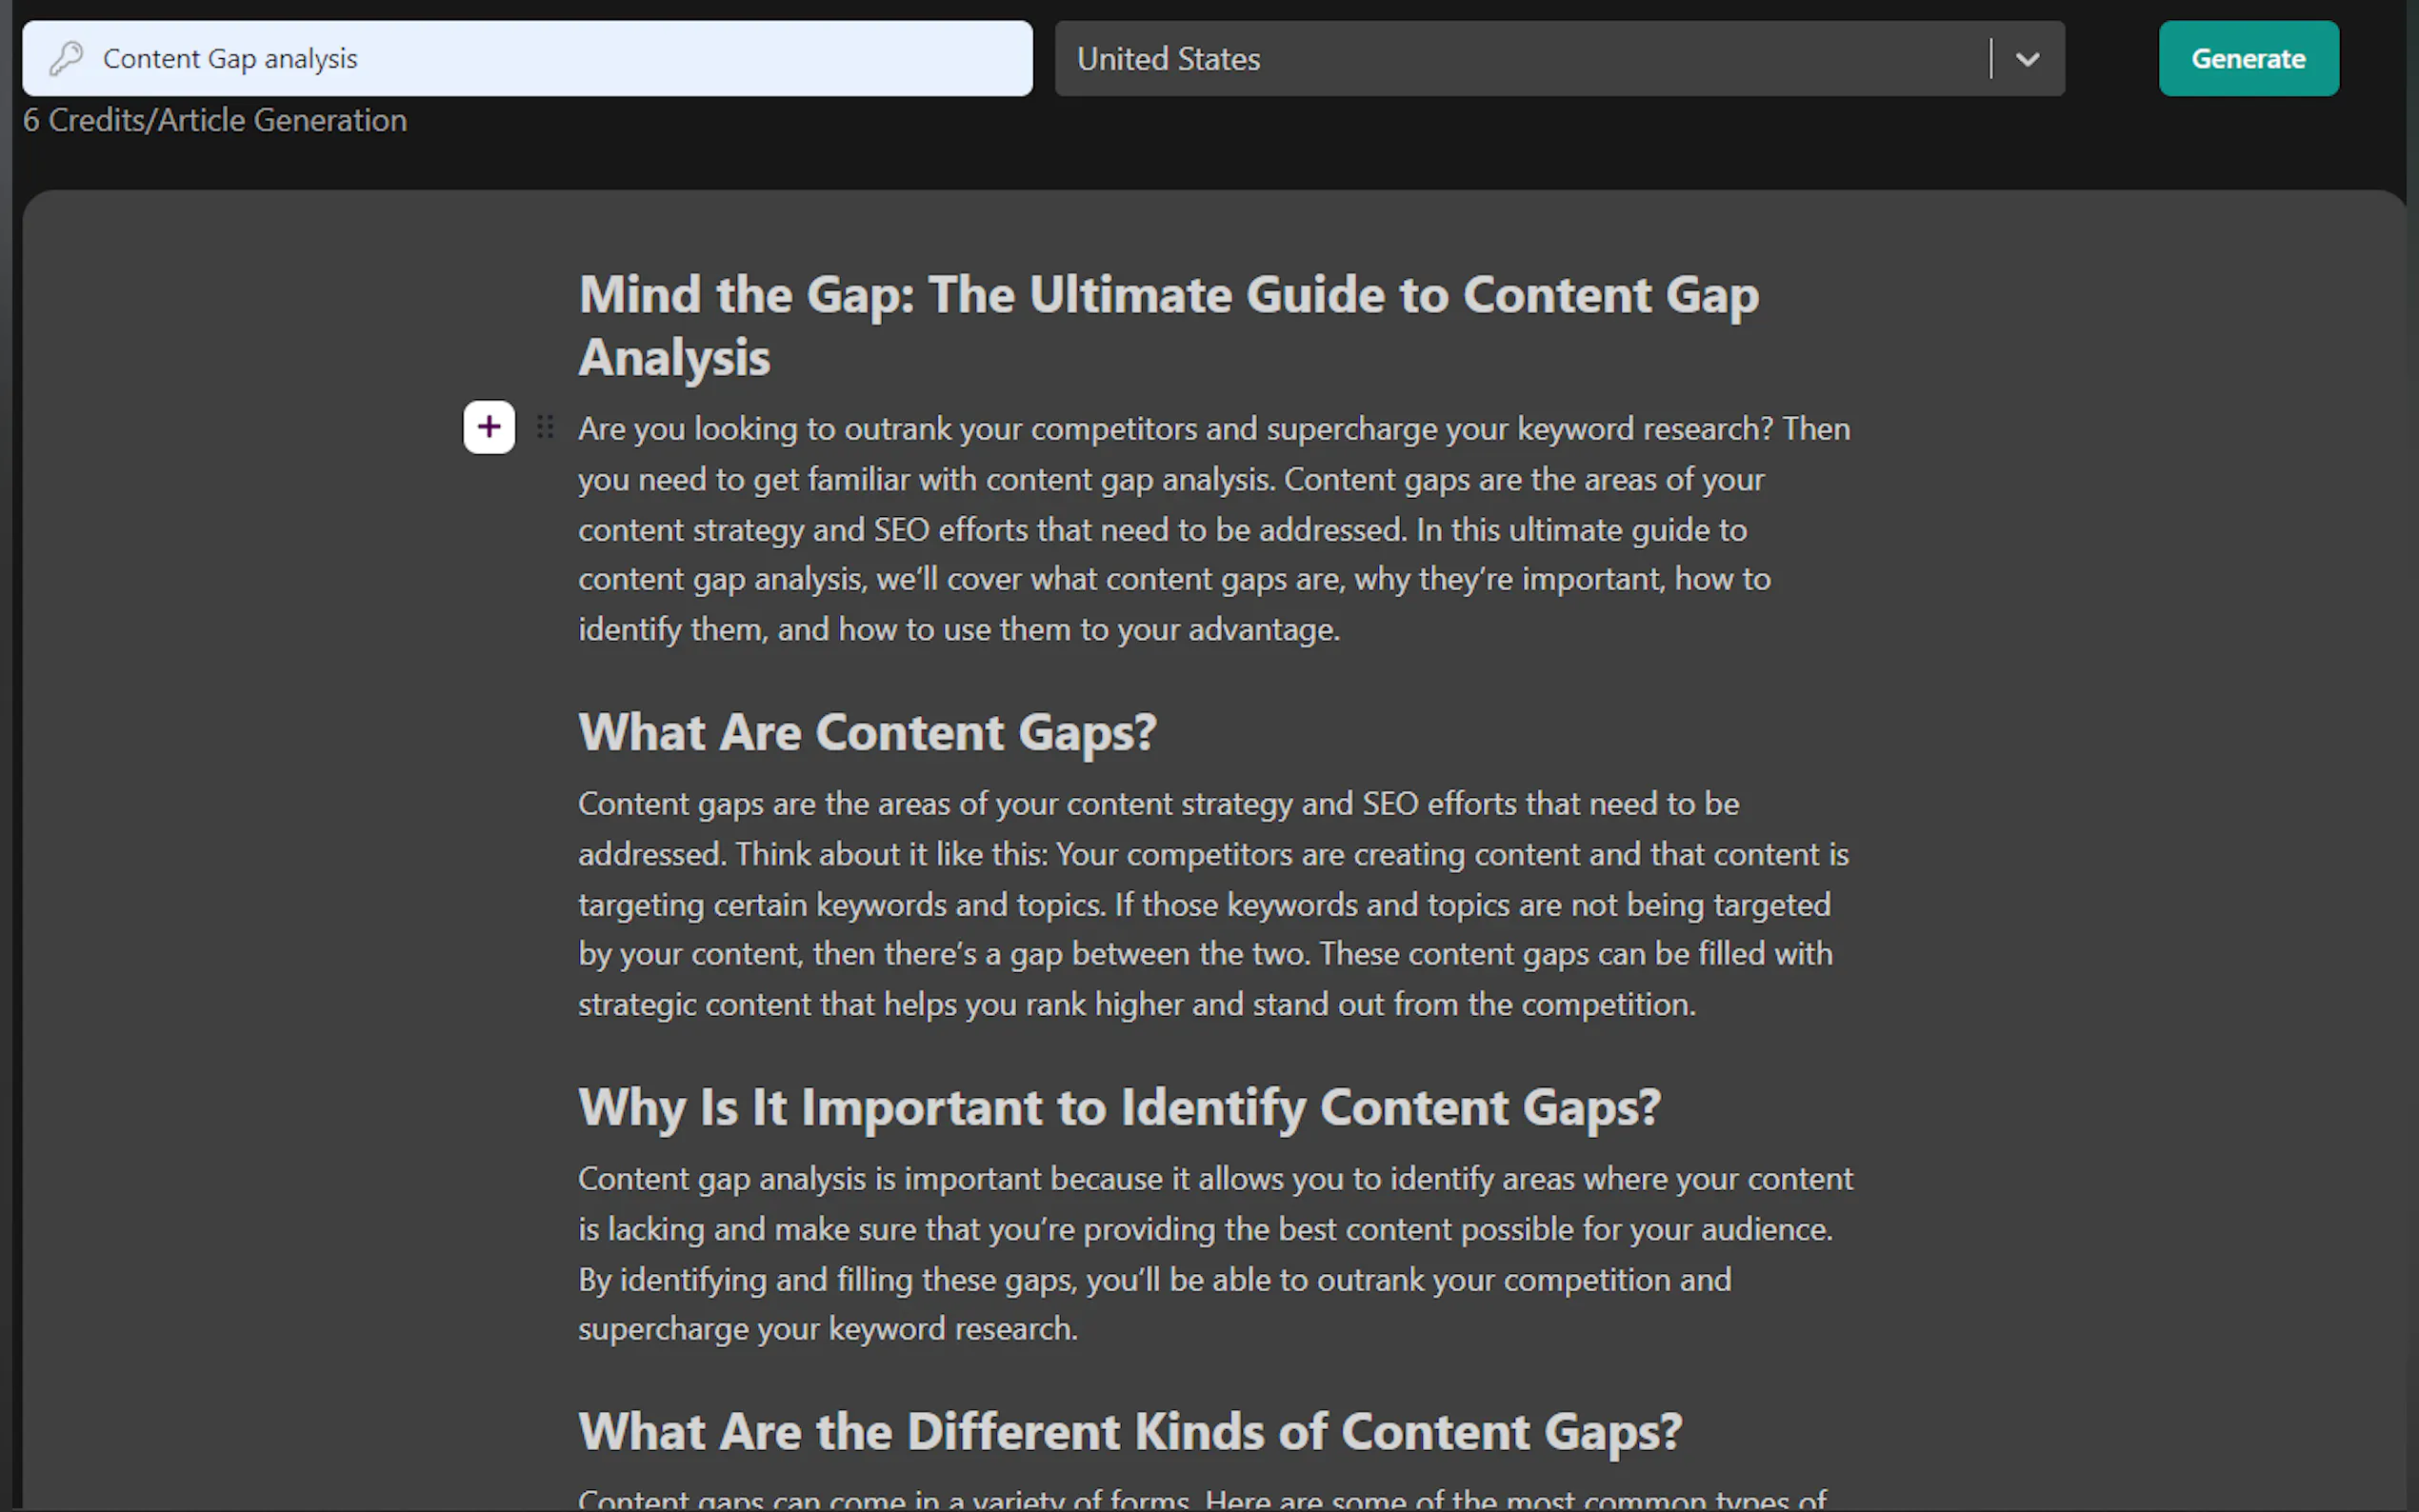Click the plus add-block icon
The height and width of the screenshot is (1512, 2419).
(489, 427)
